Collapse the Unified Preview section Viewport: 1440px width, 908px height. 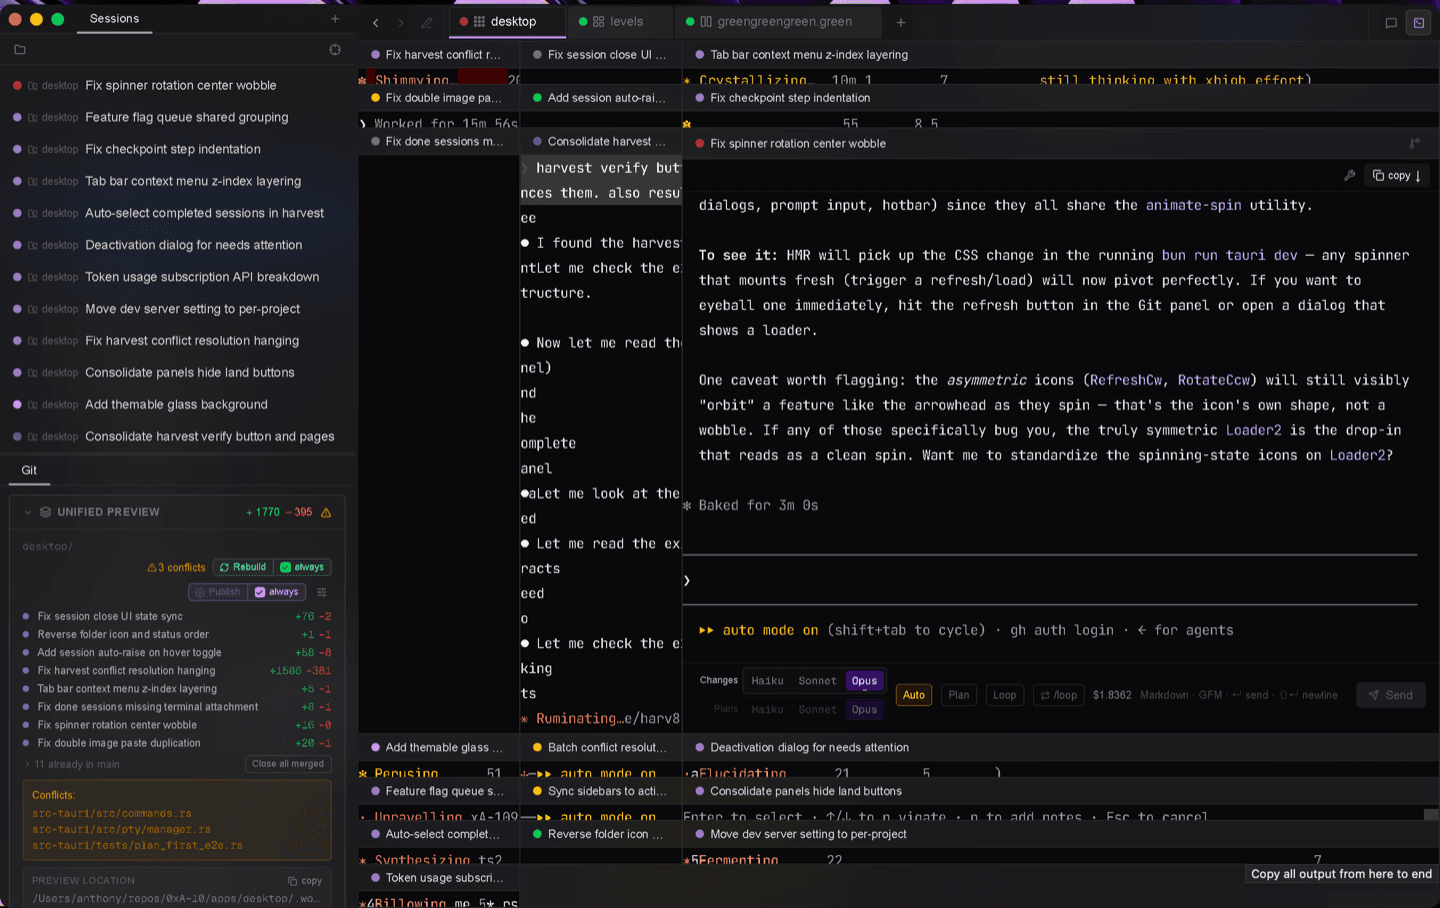click(28, 512)
